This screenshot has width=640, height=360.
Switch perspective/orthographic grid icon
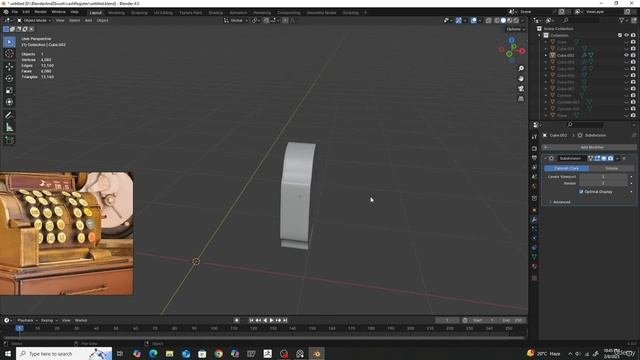pos(521,99)
